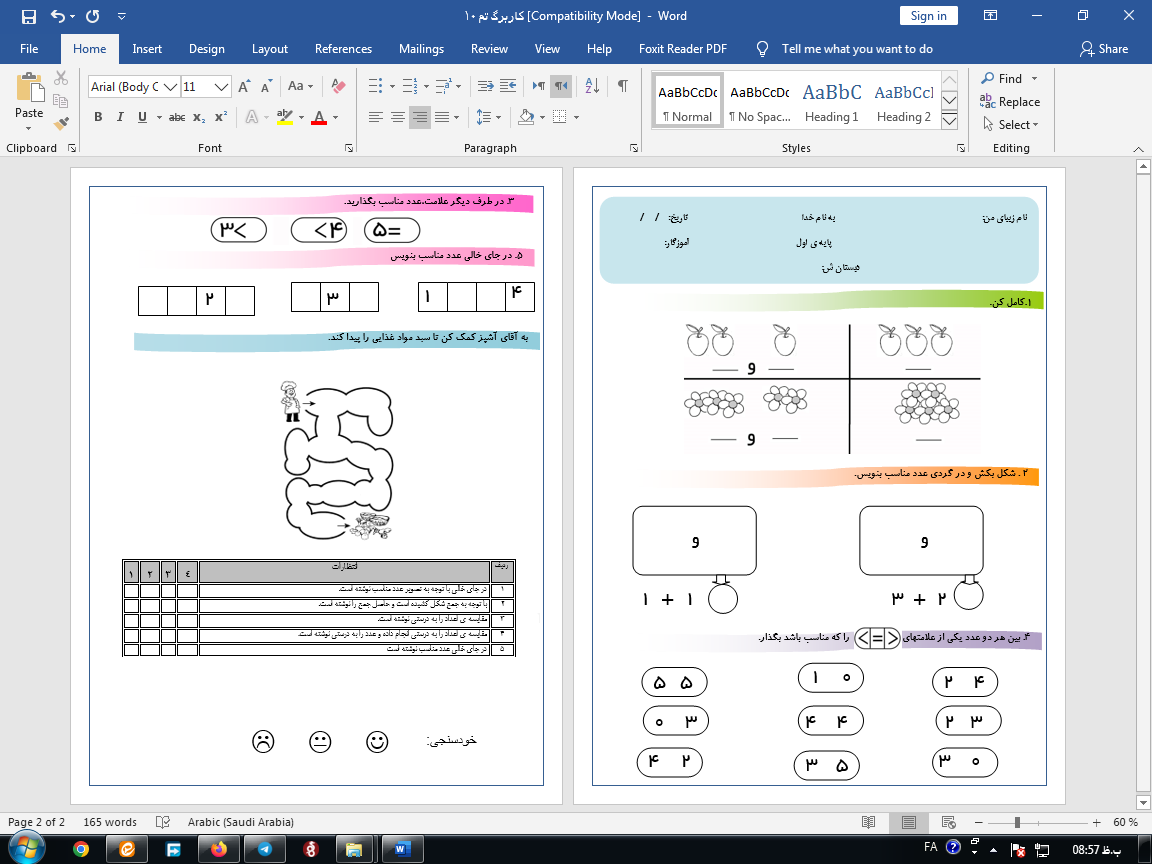Expand the font size dropdown
This screenshot has height=864, width=1152.
pyautogui.click(x=222, y=87)
